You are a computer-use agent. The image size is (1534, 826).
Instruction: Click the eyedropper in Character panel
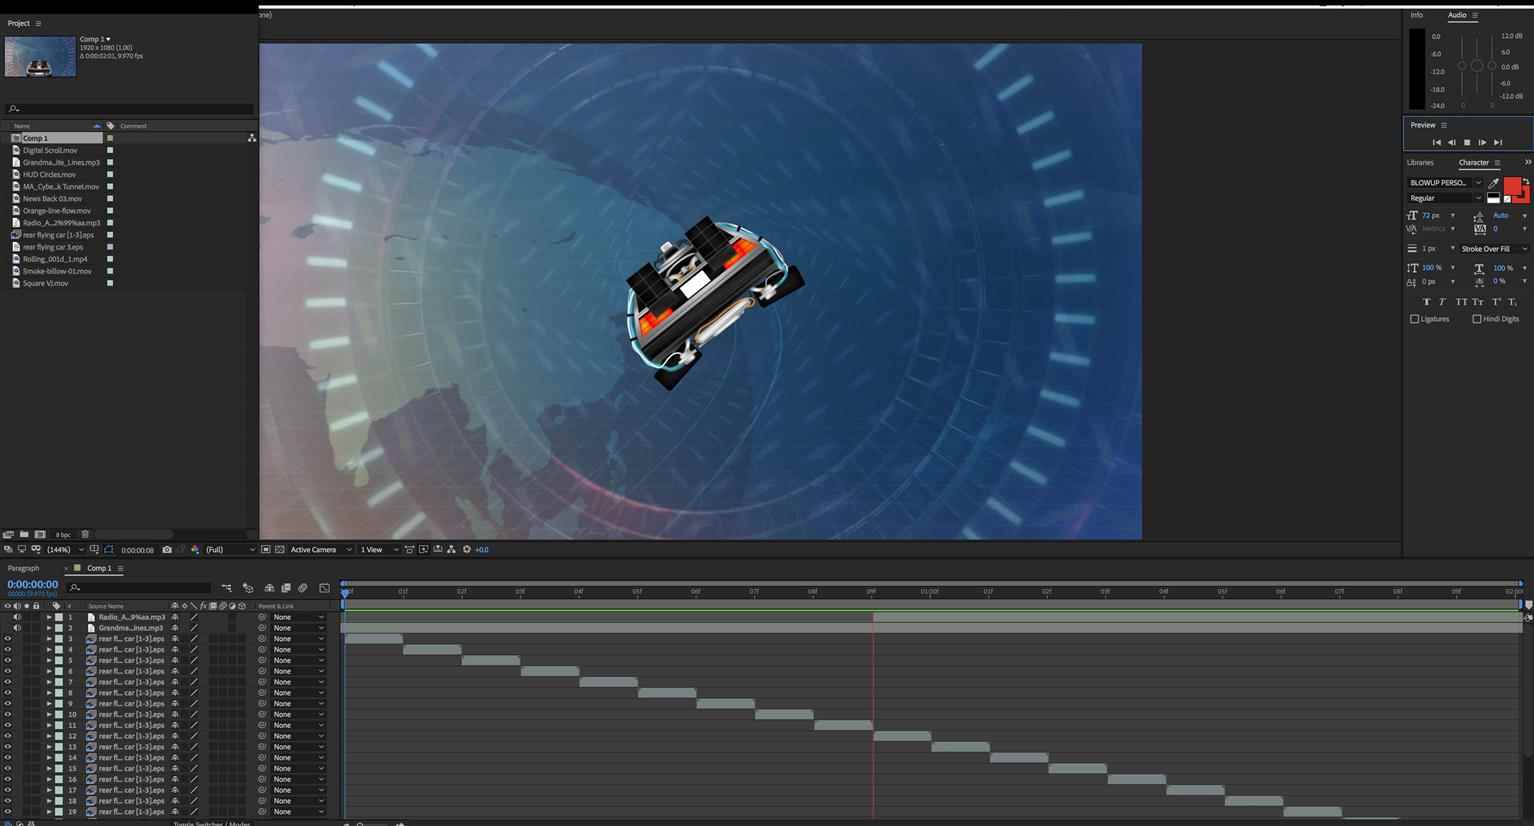[x=1494, y=183]
